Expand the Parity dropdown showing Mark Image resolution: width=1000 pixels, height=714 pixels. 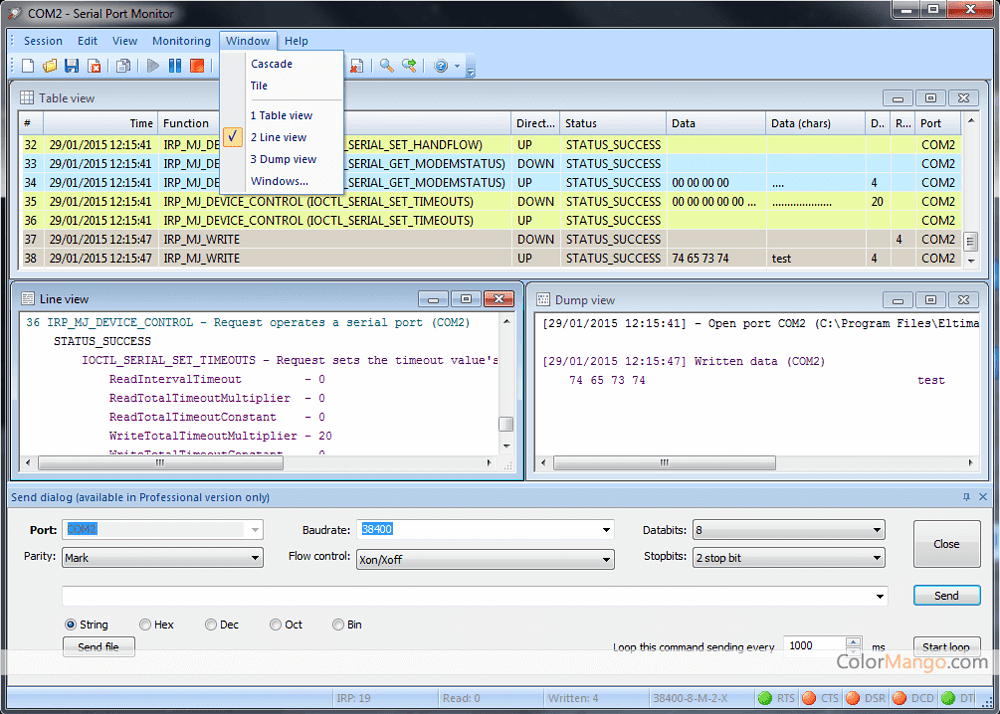coord(255,558)
